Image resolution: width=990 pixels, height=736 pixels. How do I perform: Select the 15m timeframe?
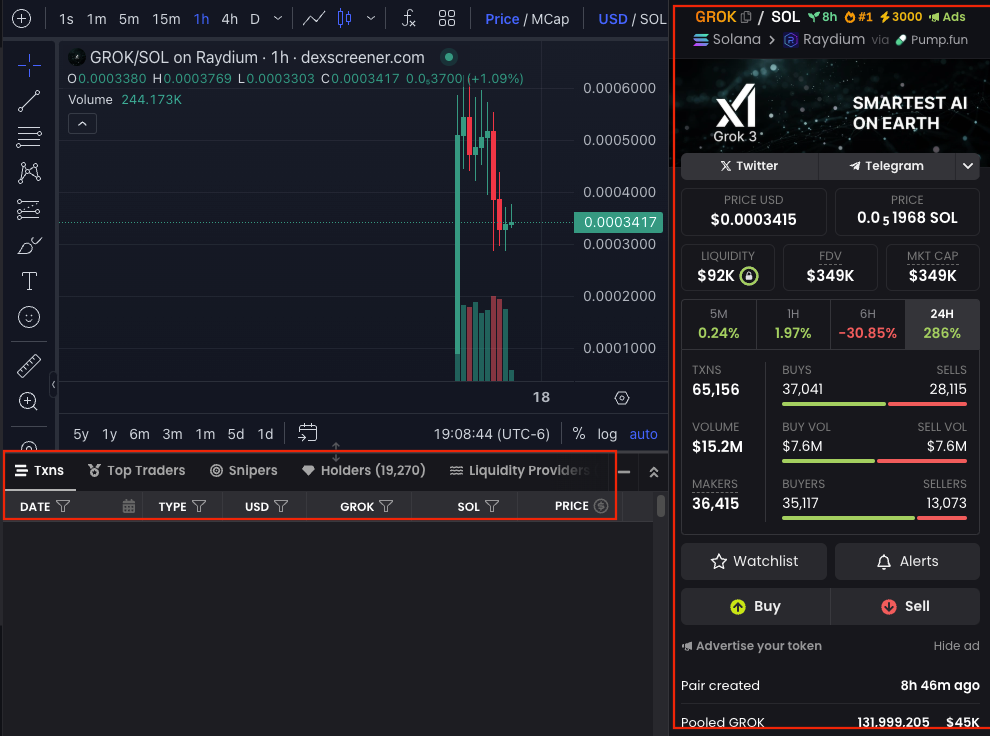166,20
